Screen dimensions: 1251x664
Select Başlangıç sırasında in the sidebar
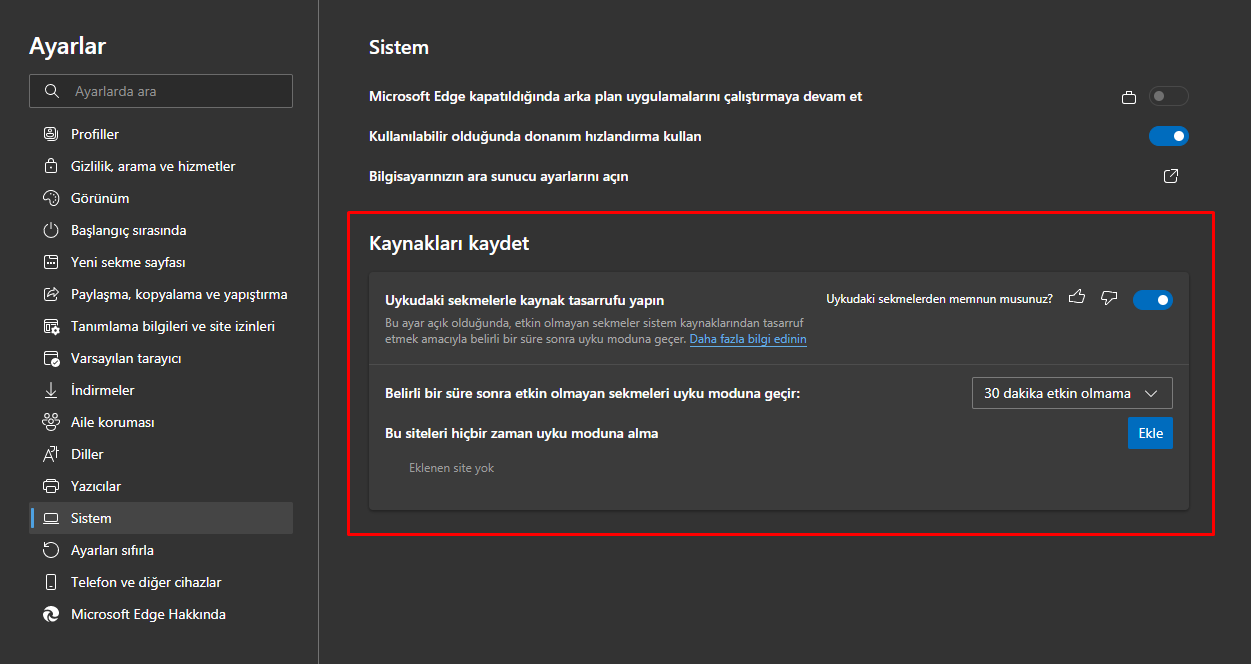tap(130, 230)
